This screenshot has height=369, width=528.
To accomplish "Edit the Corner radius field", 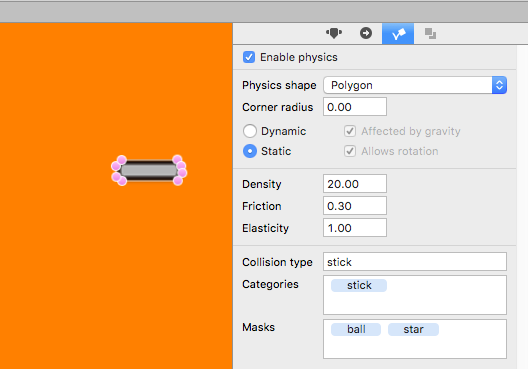I will coord(355,107).
